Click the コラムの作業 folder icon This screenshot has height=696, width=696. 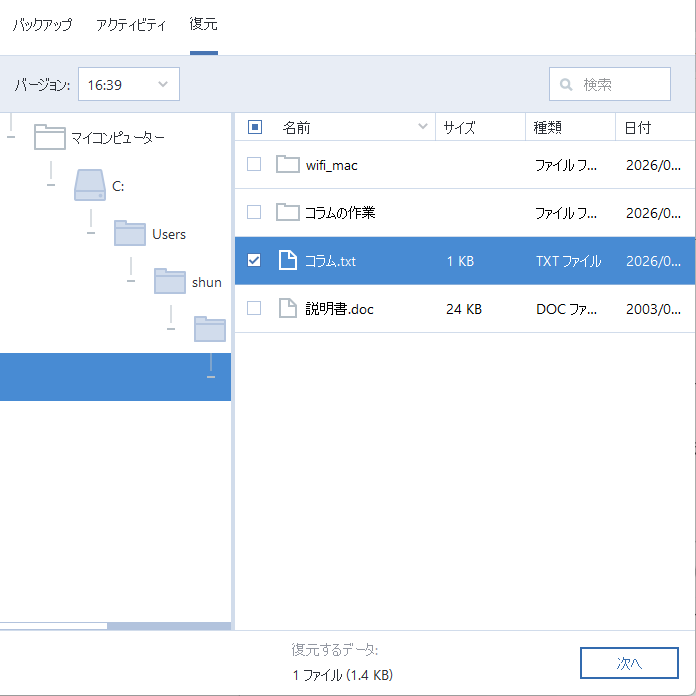tap(288, 212)
